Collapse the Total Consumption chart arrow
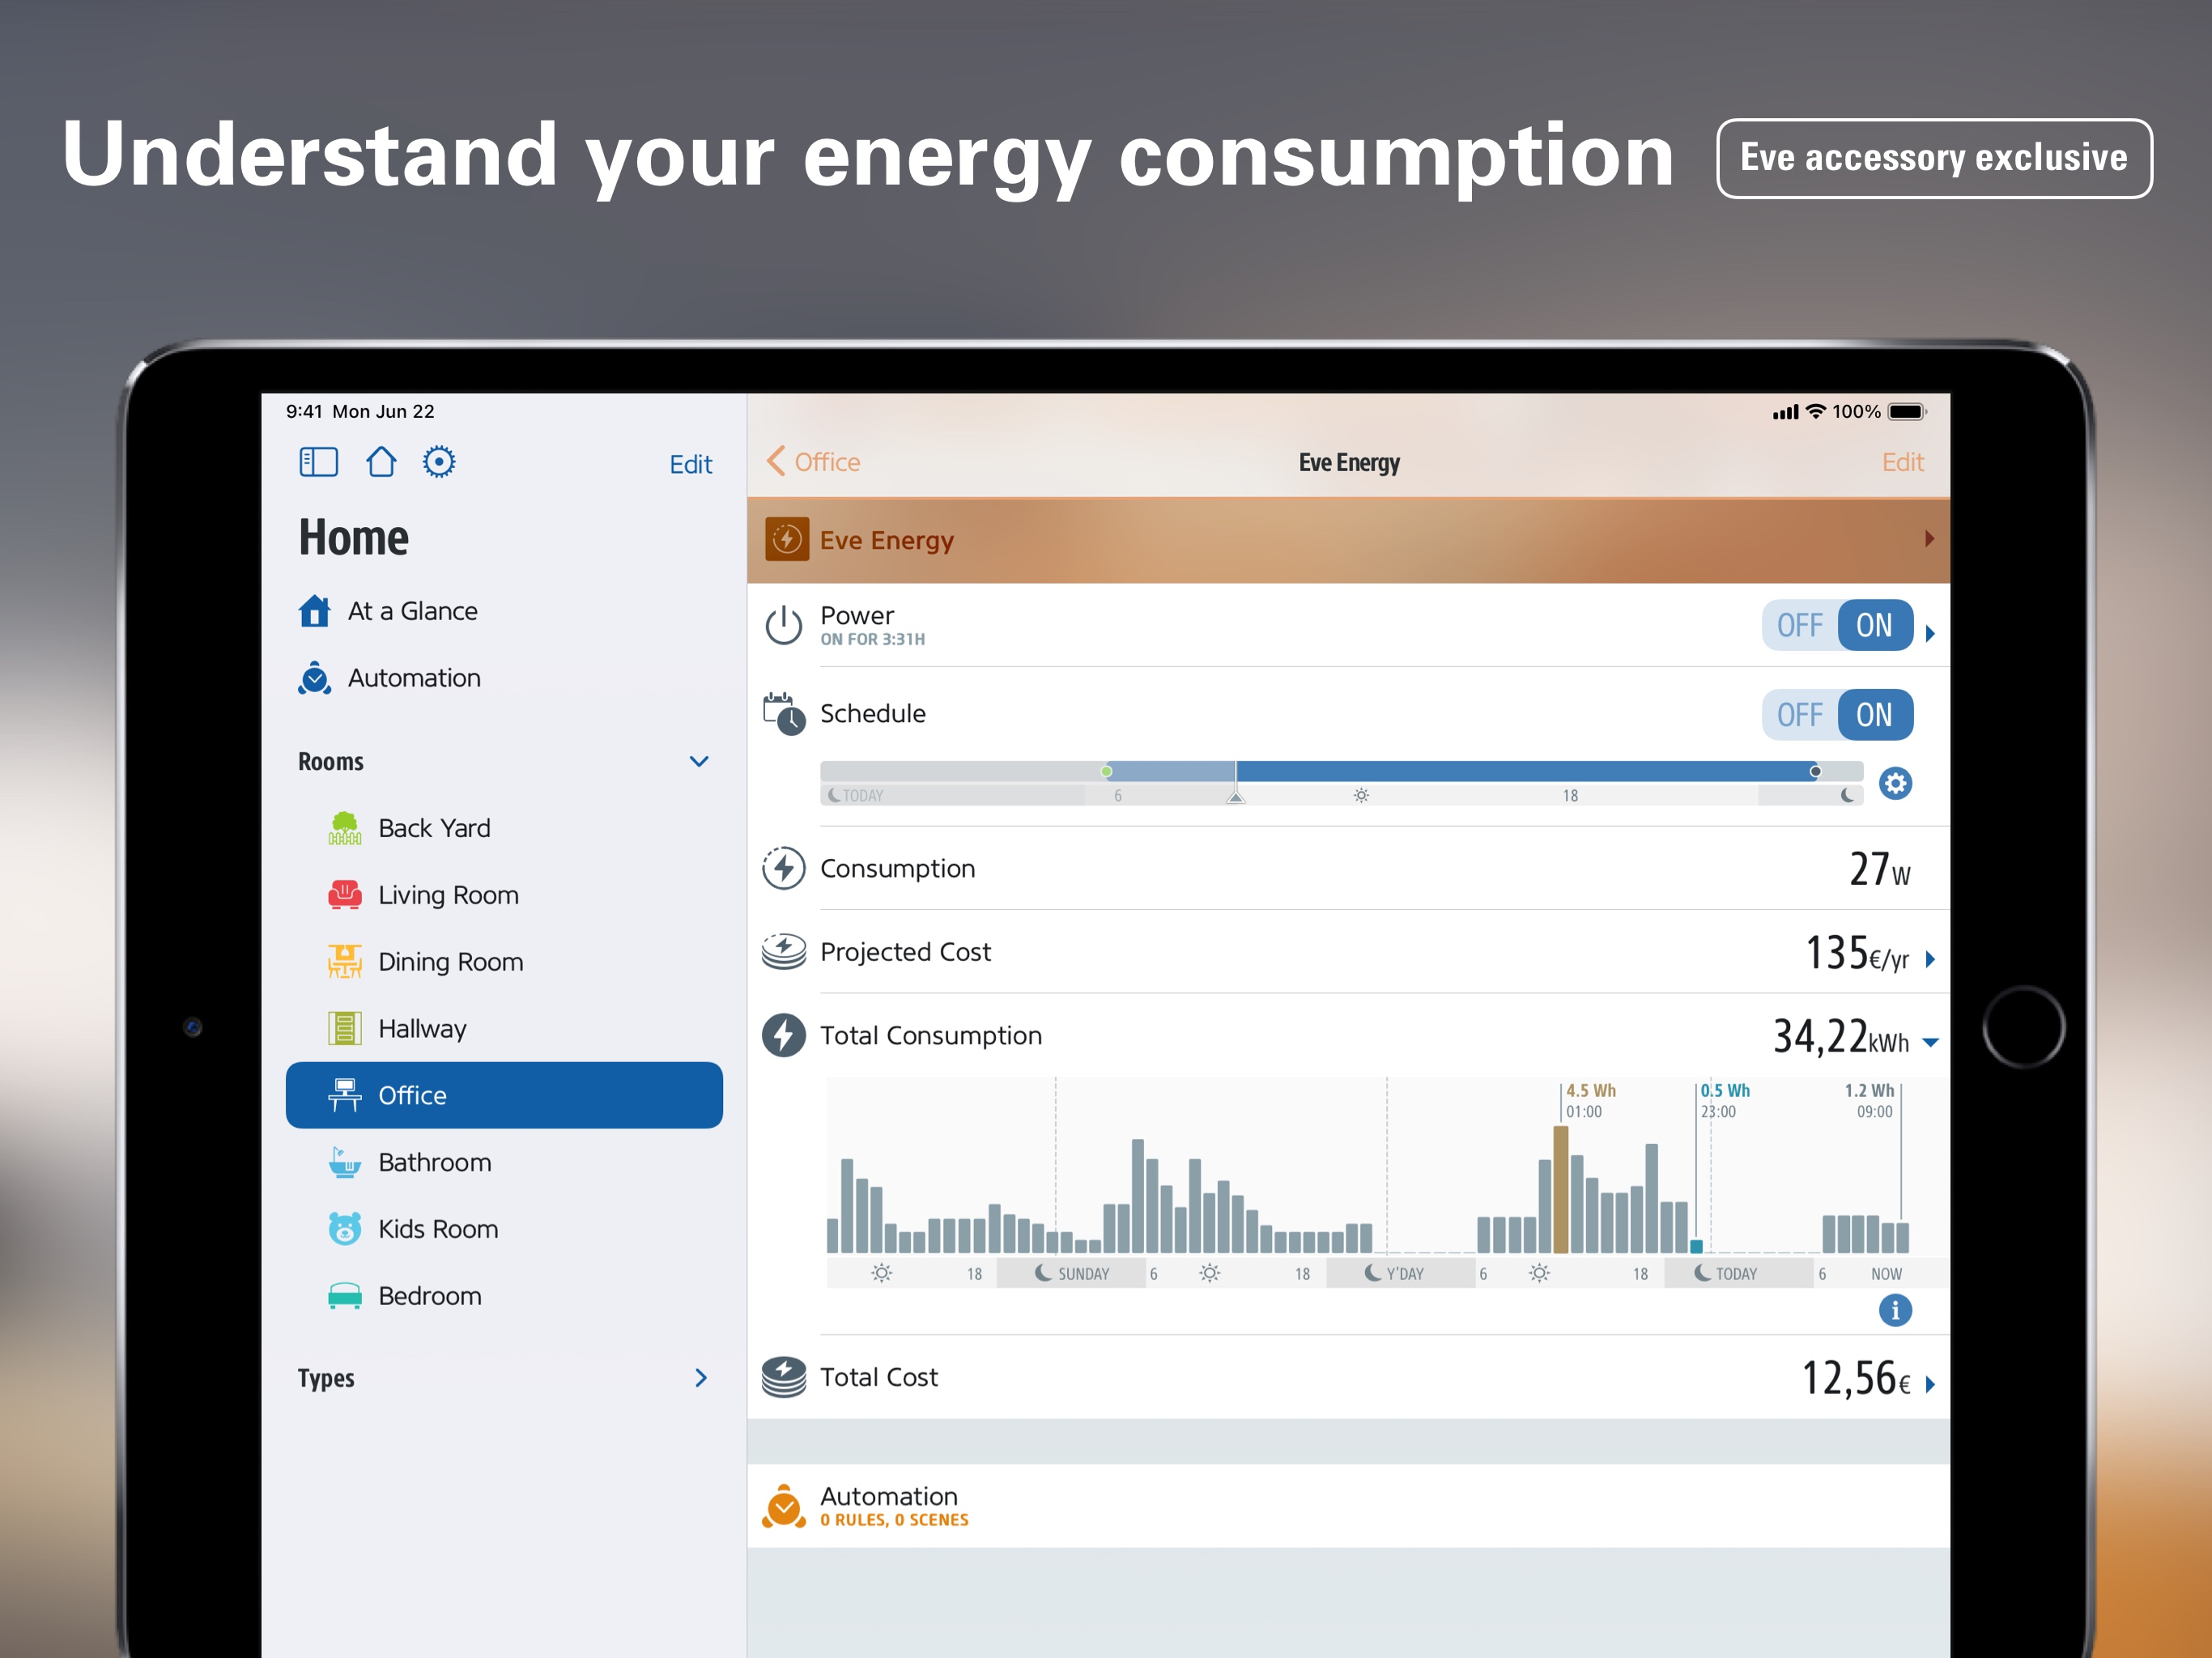The width and height of the screenshot is (2212, 1658). [x=1931, y=1043]
